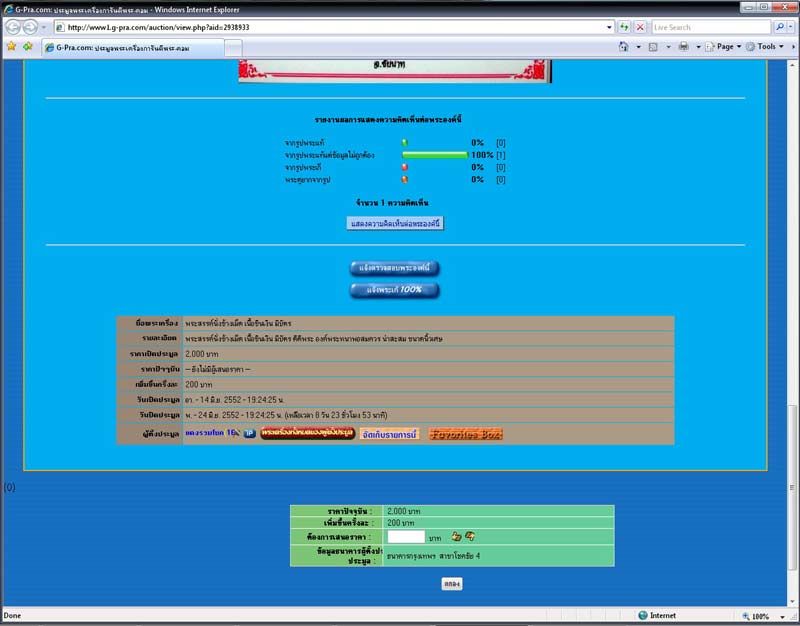Click the browser Back arrow button
This screenshot has height=626, width=800.
(x=14, y=27)
